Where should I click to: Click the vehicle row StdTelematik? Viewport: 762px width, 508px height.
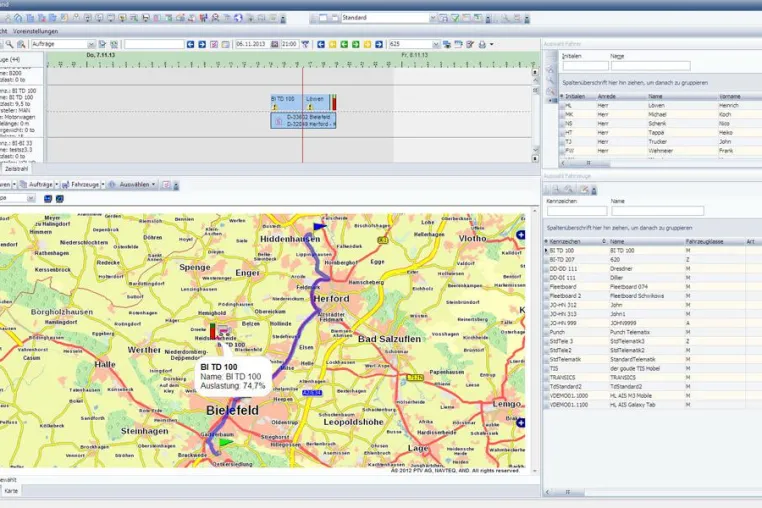pos(653,360)
